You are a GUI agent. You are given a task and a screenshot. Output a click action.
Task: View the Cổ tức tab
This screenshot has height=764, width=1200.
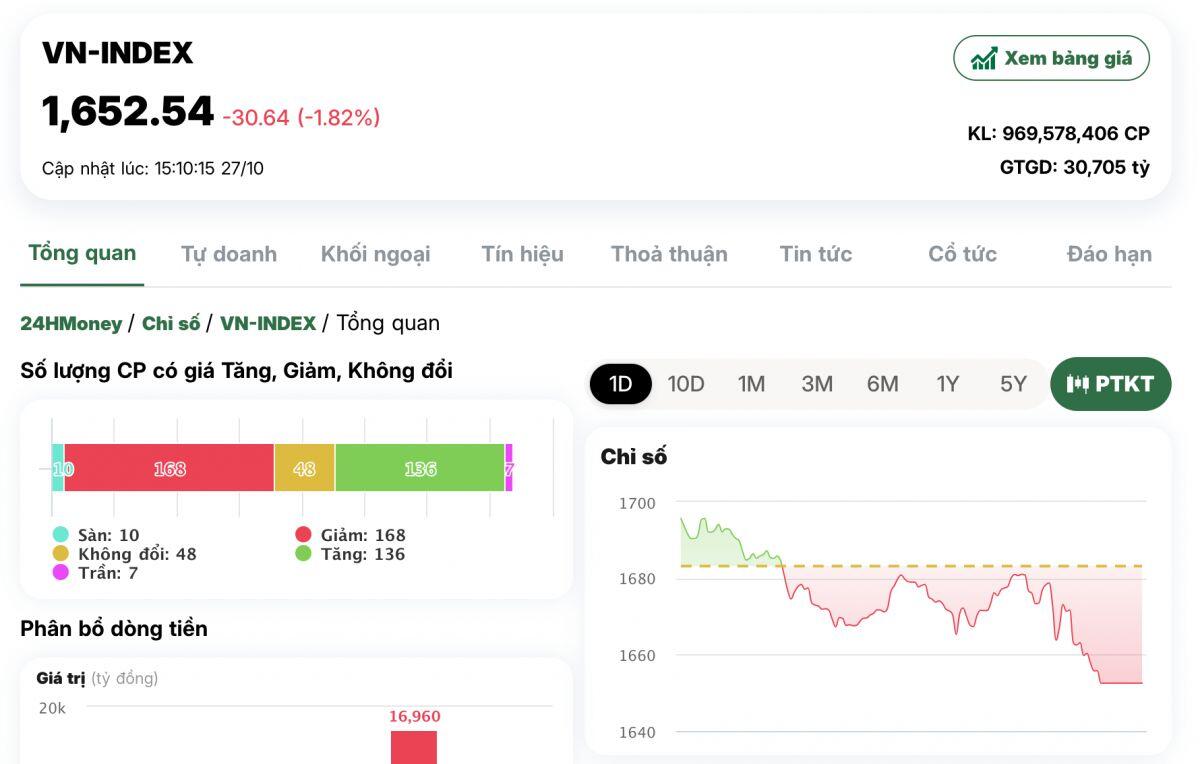tap(962, 254)
